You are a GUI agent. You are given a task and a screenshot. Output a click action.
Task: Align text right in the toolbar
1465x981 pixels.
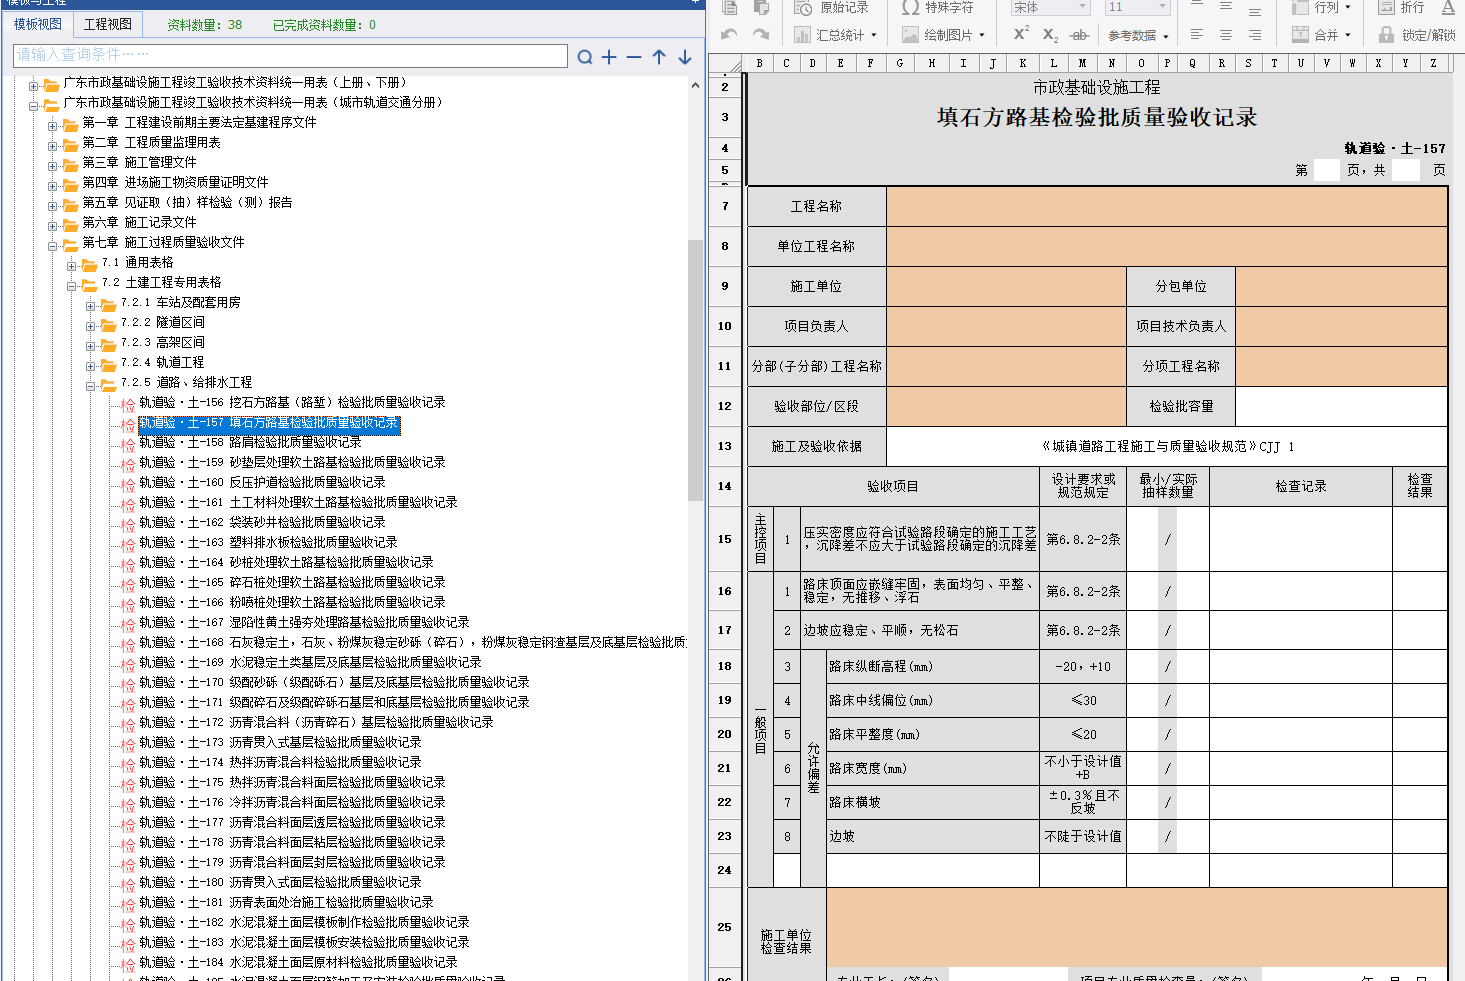pos(1255,35)
